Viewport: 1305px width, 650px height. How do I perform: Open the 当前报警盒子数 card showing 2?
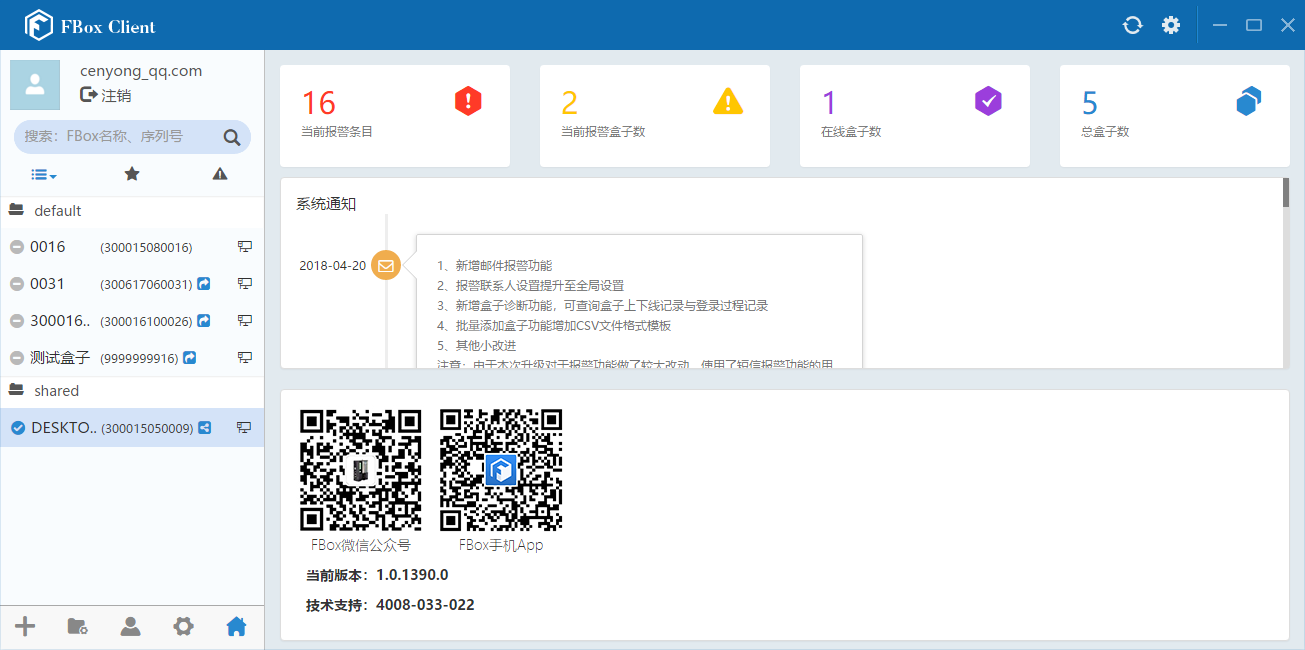pyautogui.click(x=655, y=116)
